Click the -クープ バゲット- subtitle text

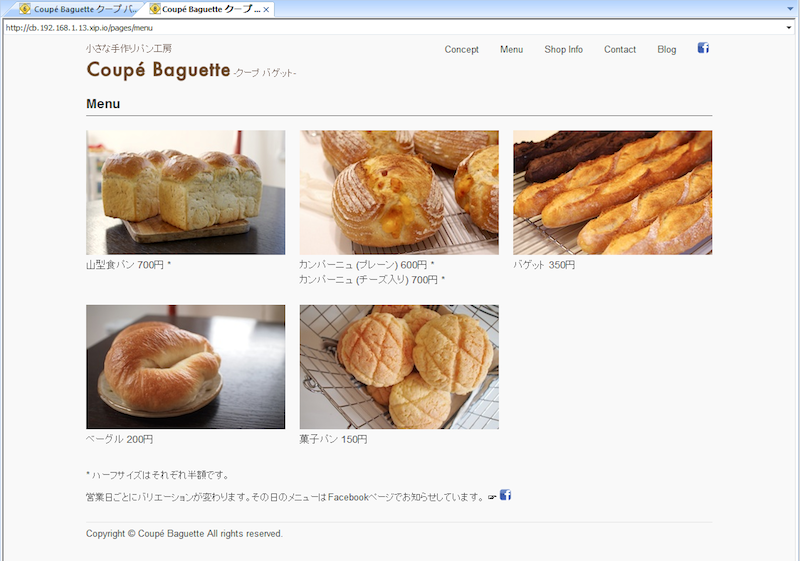pyautogui.click(x=264, y=73)
